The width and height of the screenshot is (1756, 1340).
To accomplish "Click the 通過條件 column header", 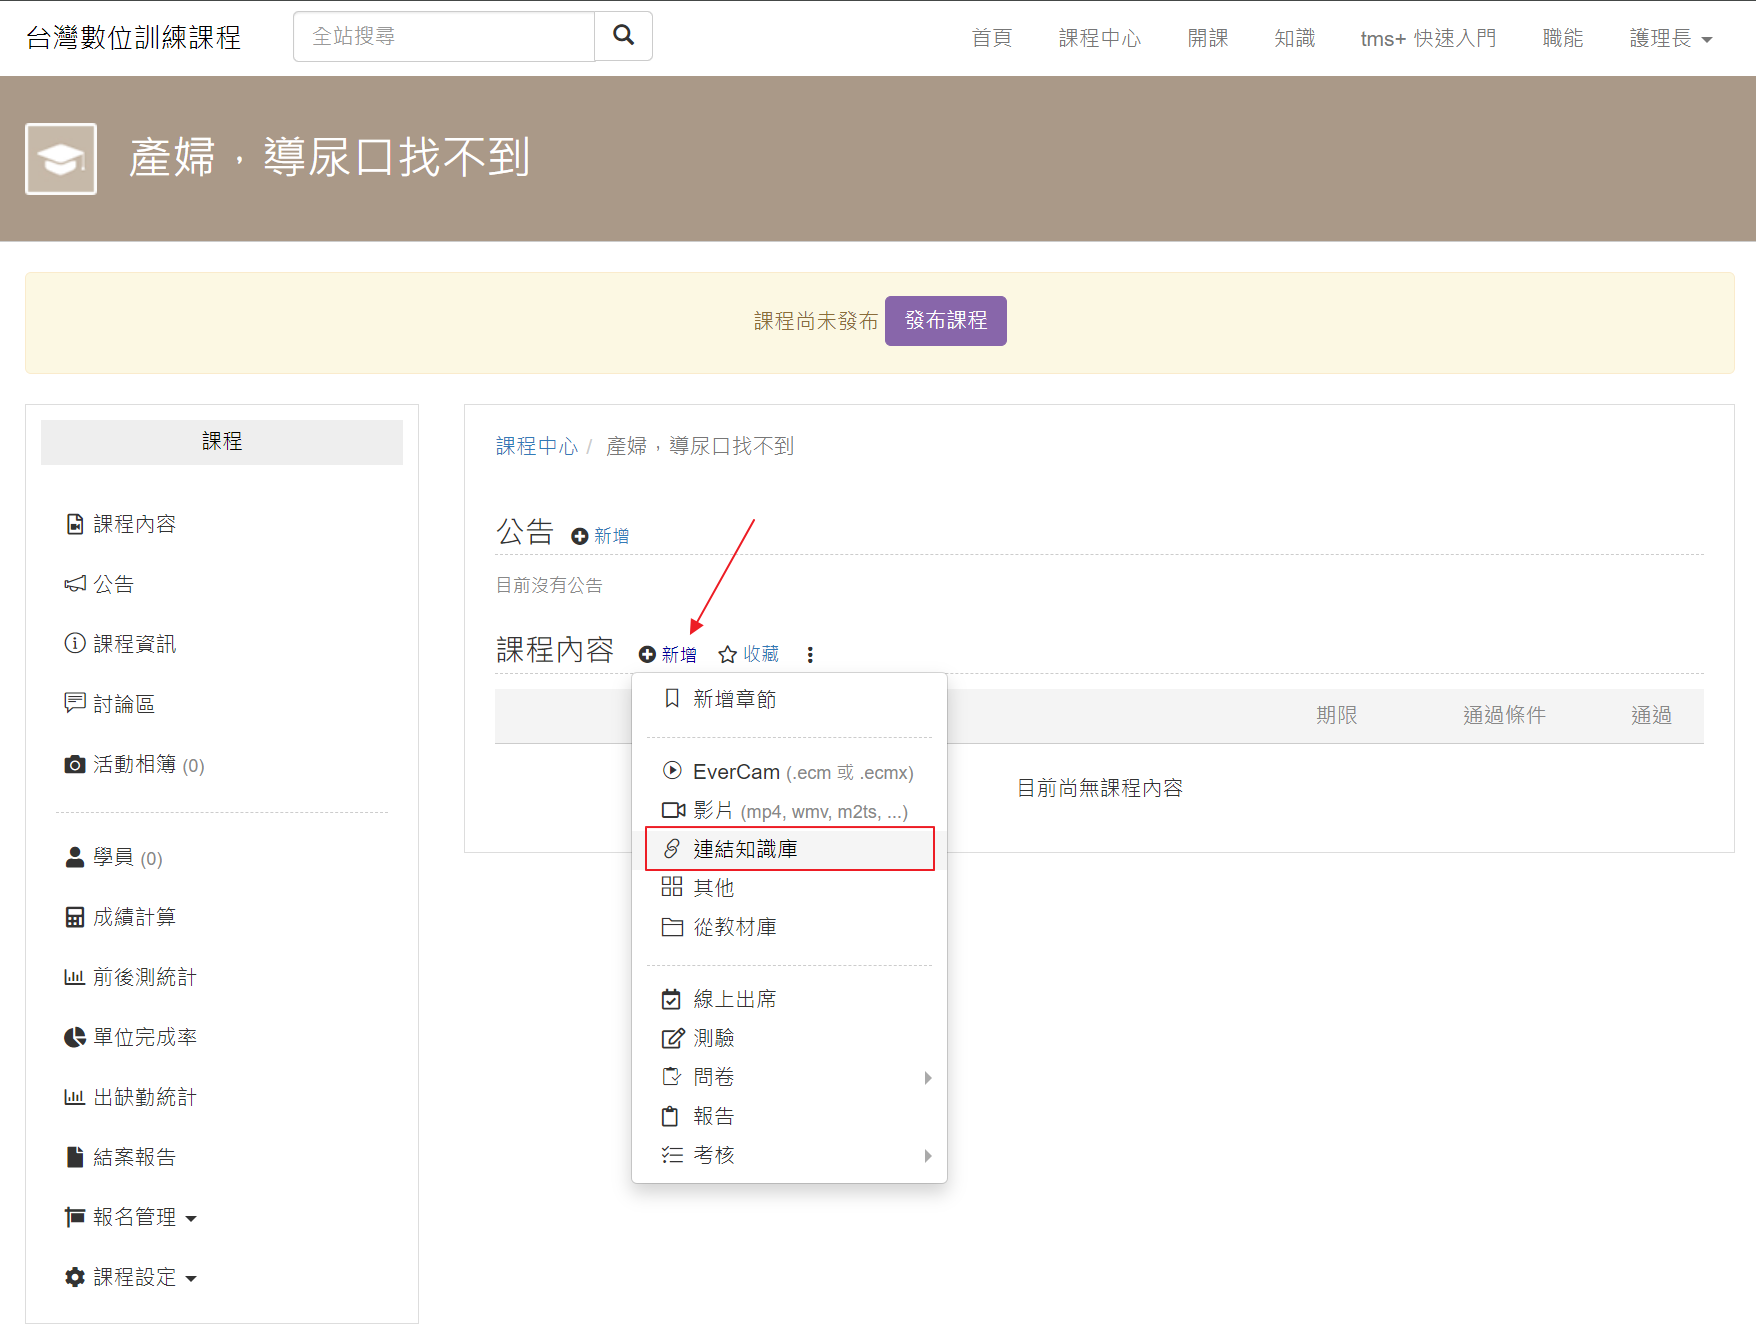I will (x=1504, y=715).
